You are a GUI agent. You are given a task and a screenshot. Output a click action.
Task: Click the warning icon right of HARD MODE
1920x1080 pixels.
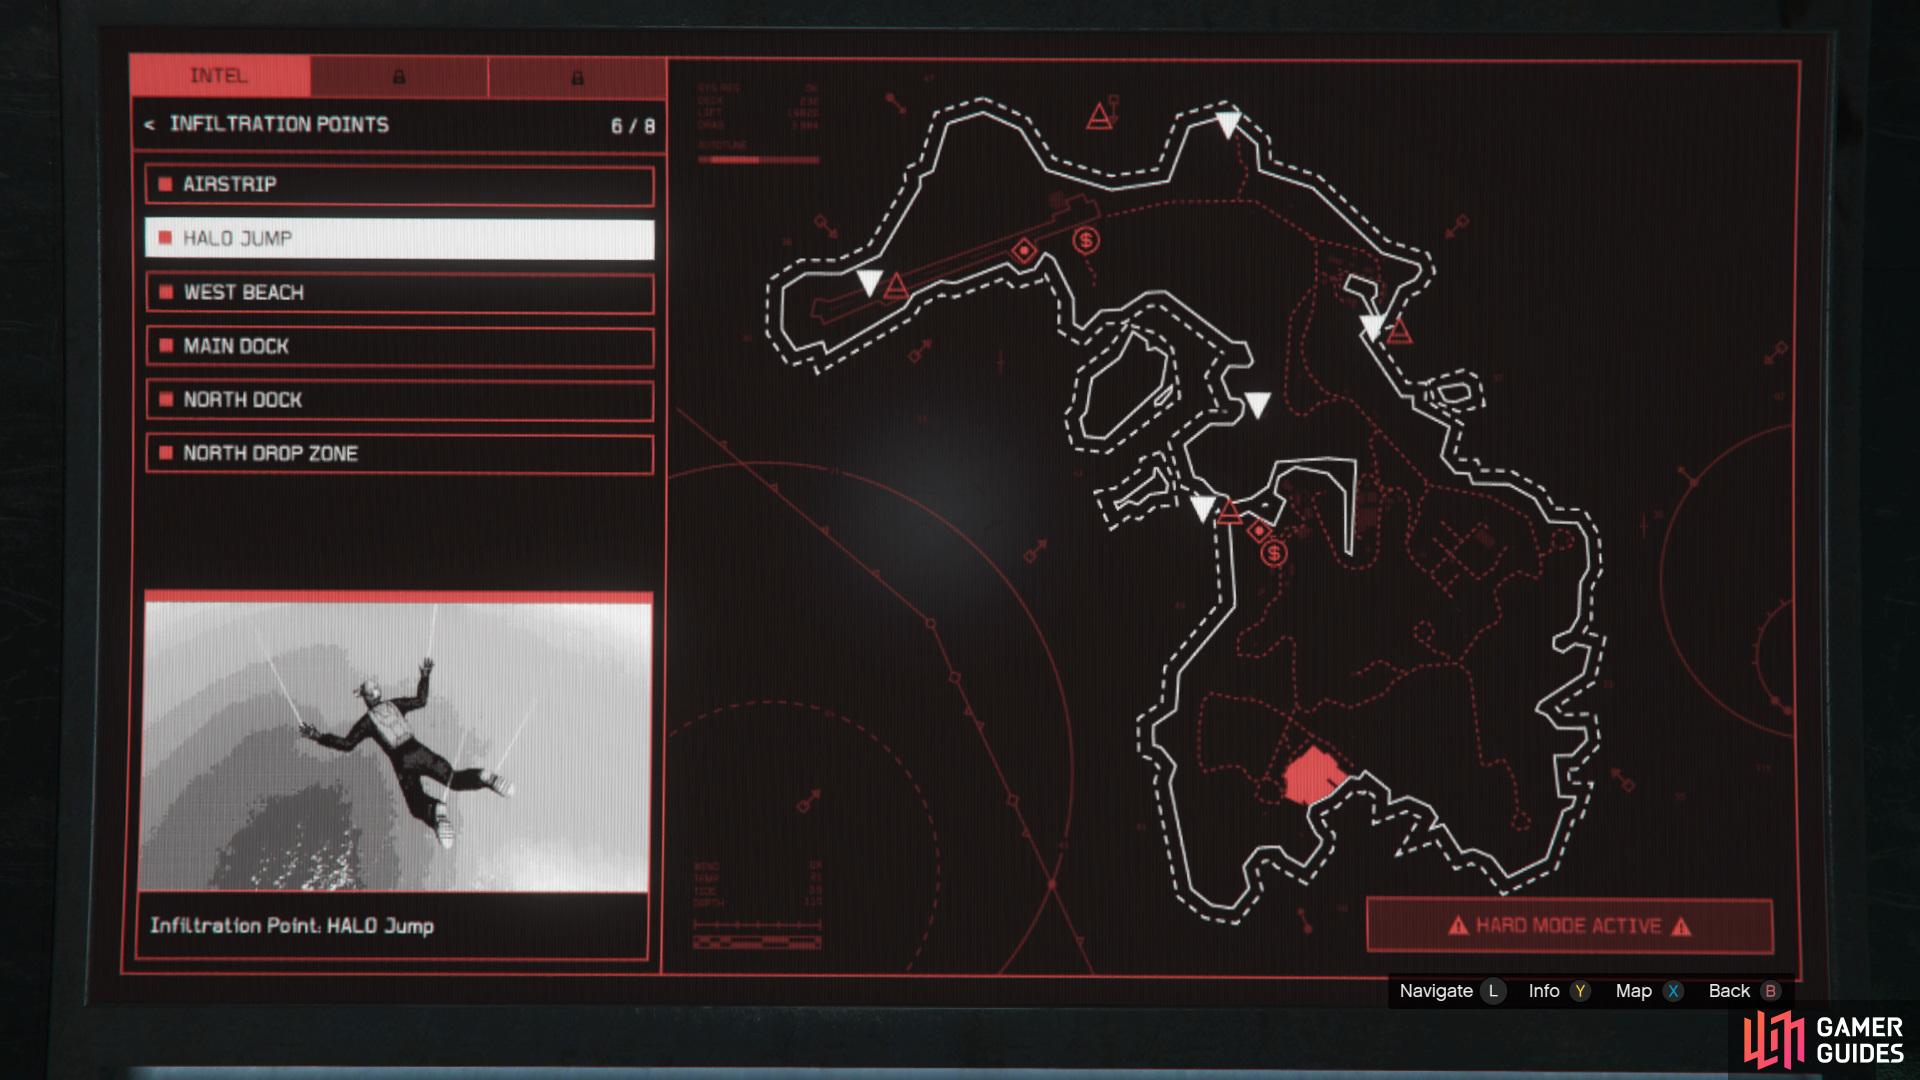coord(1681,926)
